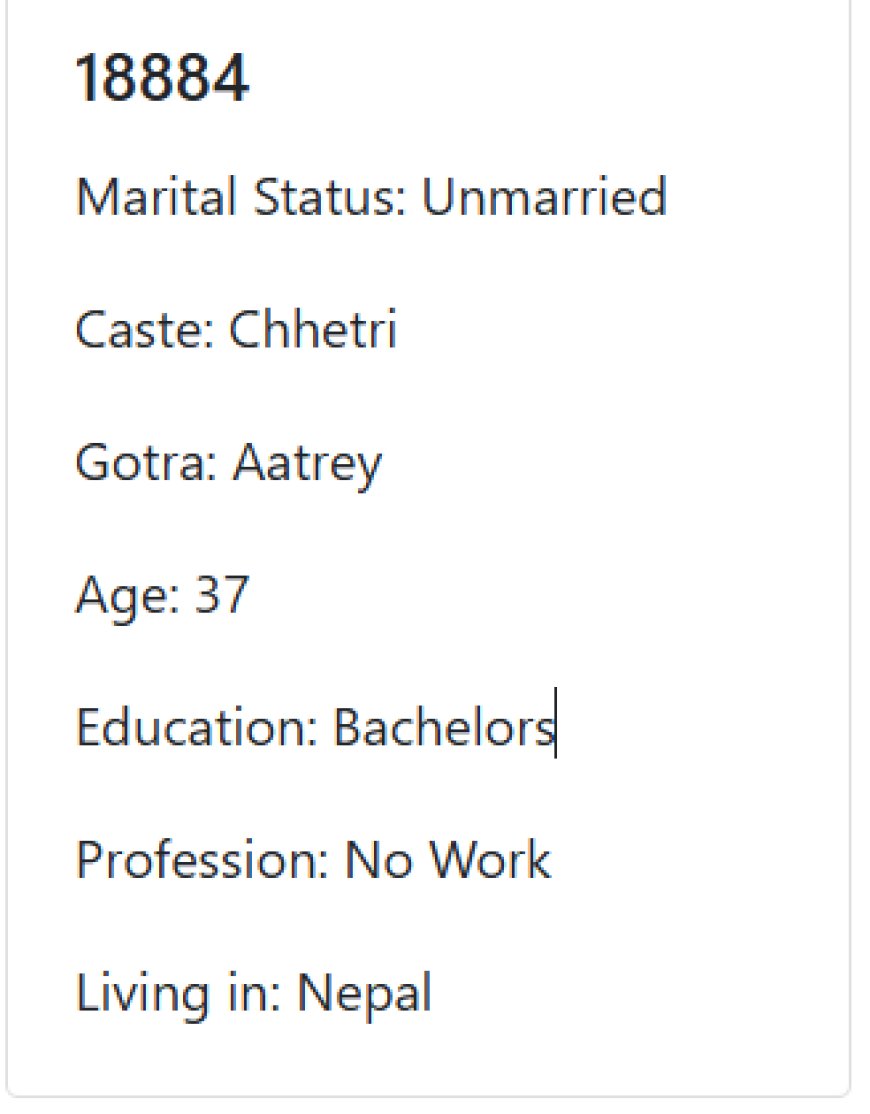Click the bottom border of the profile card
The image size is (870, 1114).
click(428, 1096)
